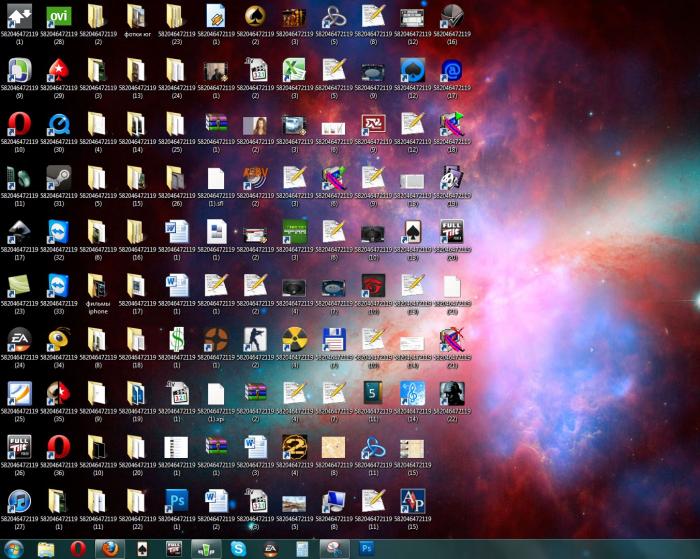Click the Full Tilt taskbar button
700x559 pixels.
click(174, 549)
